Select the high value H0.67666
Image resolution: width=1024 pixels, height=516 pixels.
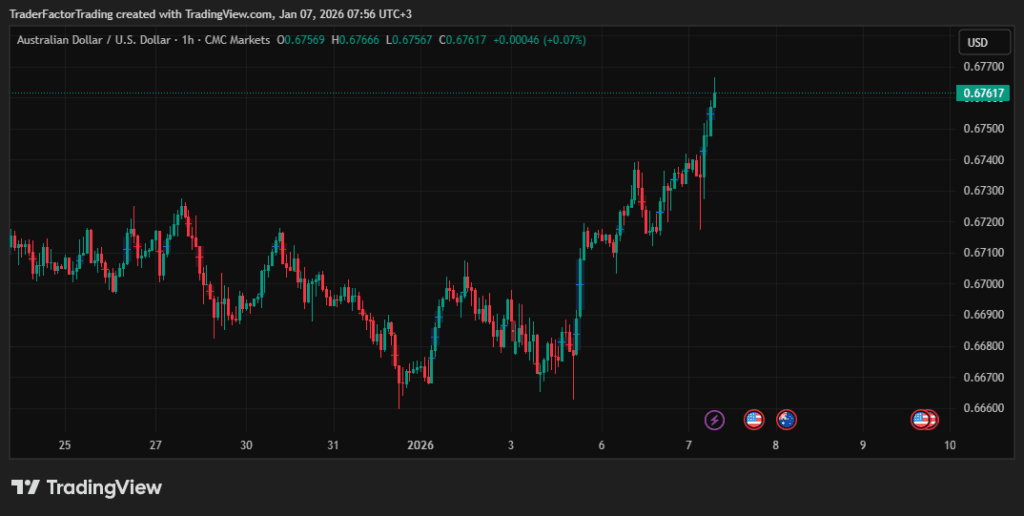[x=355, y=40]
